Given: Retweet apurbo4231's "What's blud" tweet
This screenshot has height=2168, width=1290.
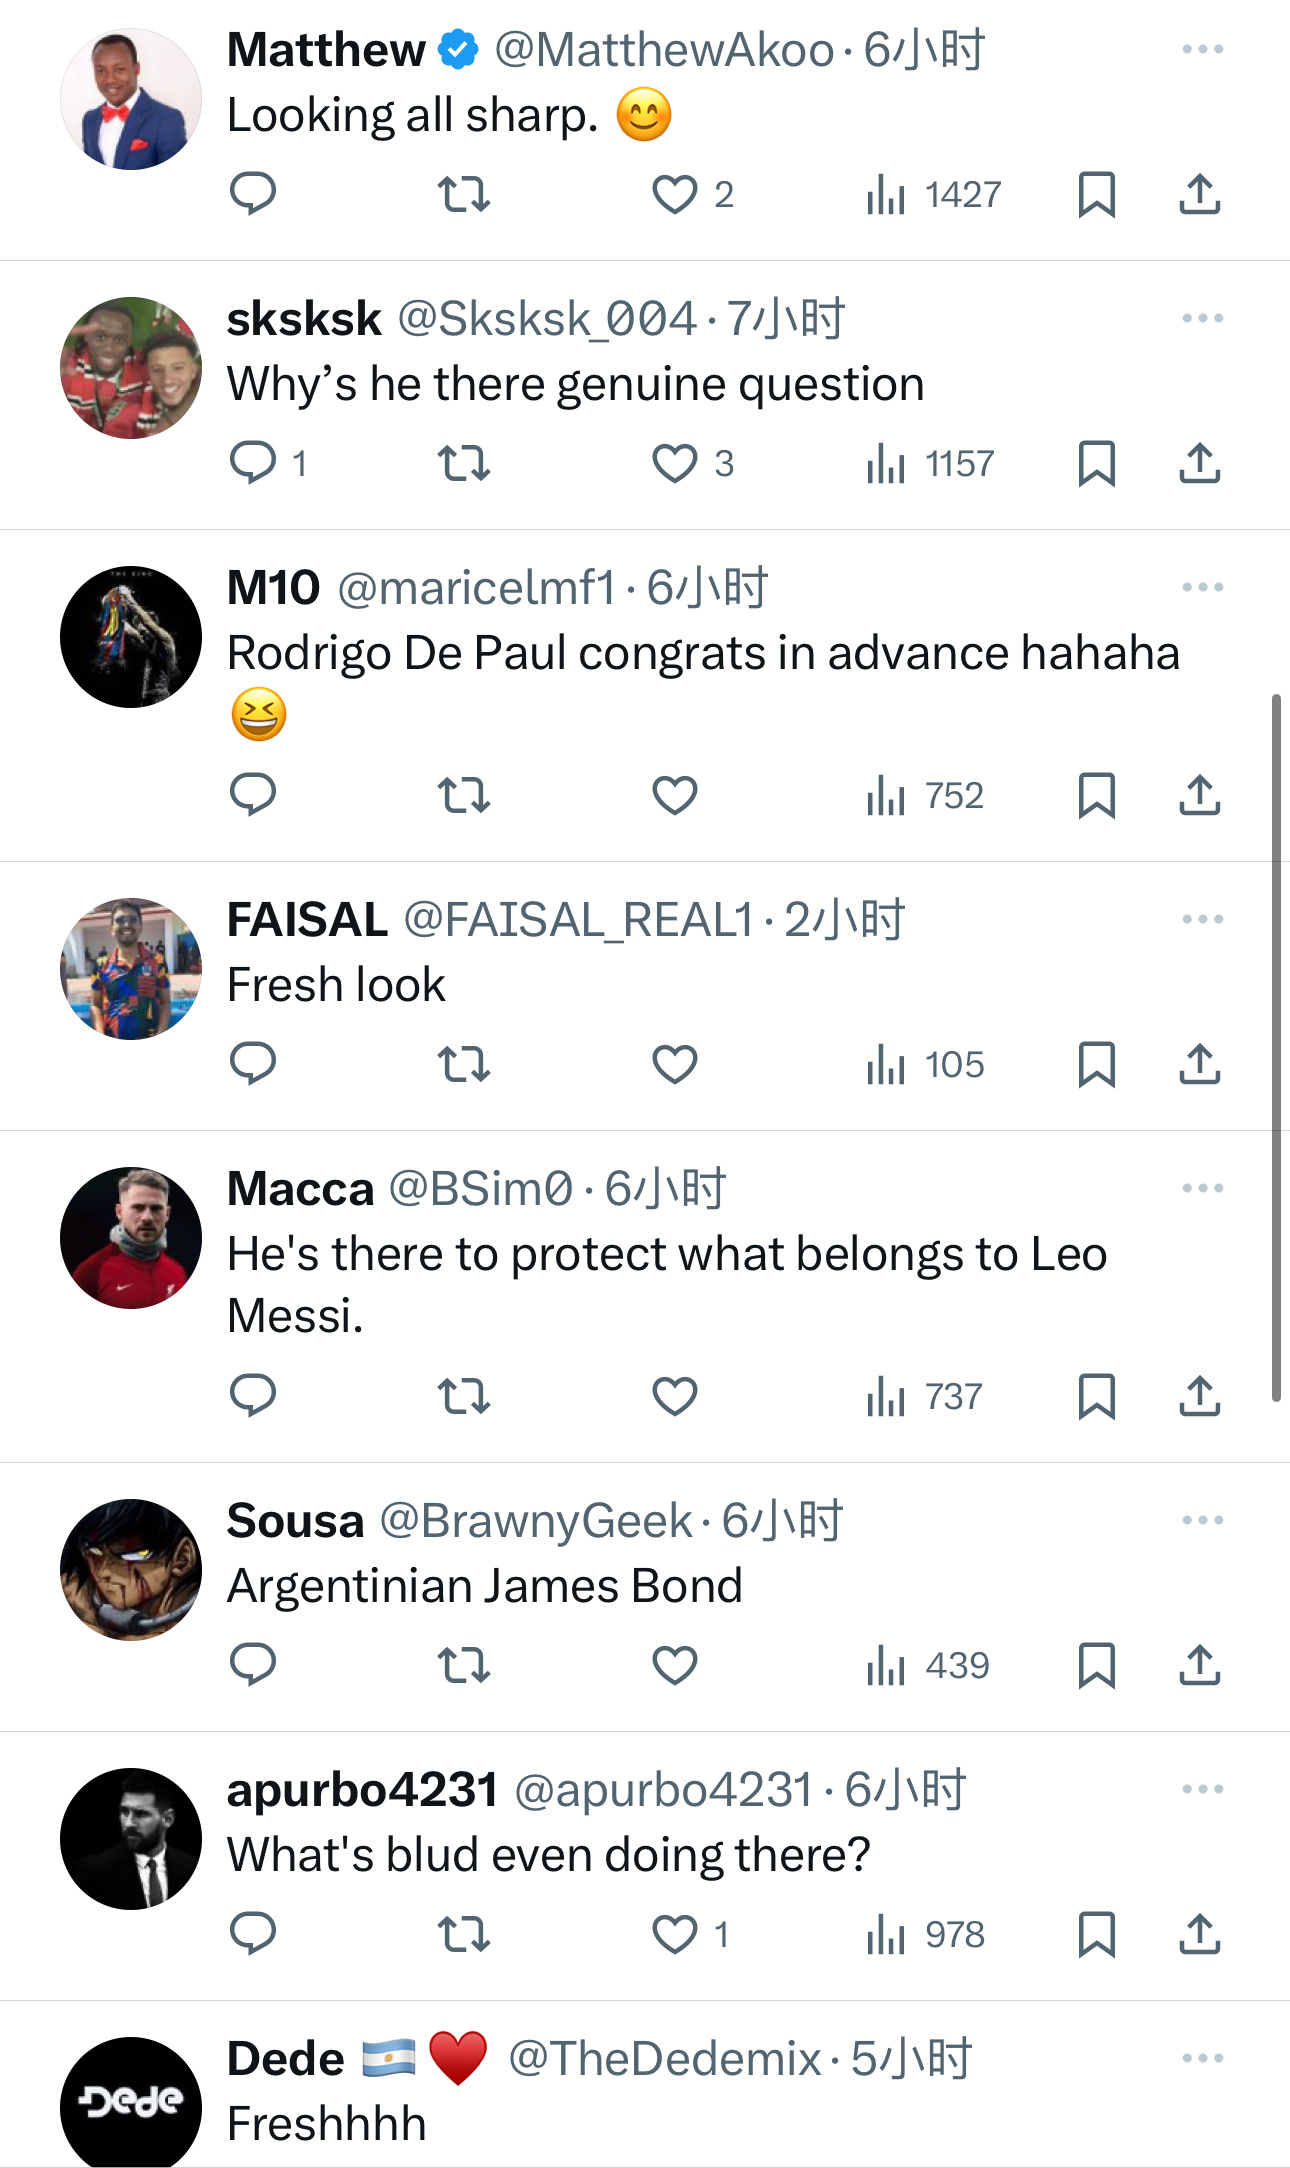Looking at the screenshot, I should (464, 1934).
